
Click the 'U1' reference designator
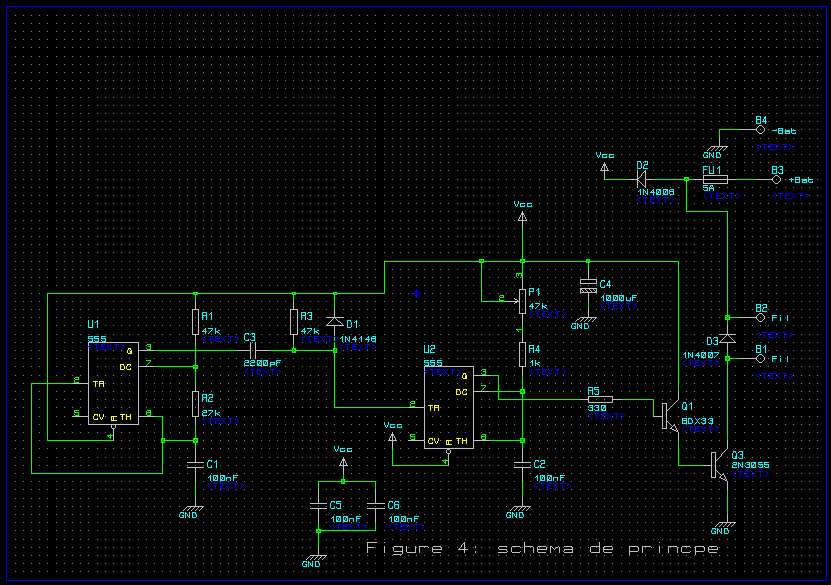(93, 324)
